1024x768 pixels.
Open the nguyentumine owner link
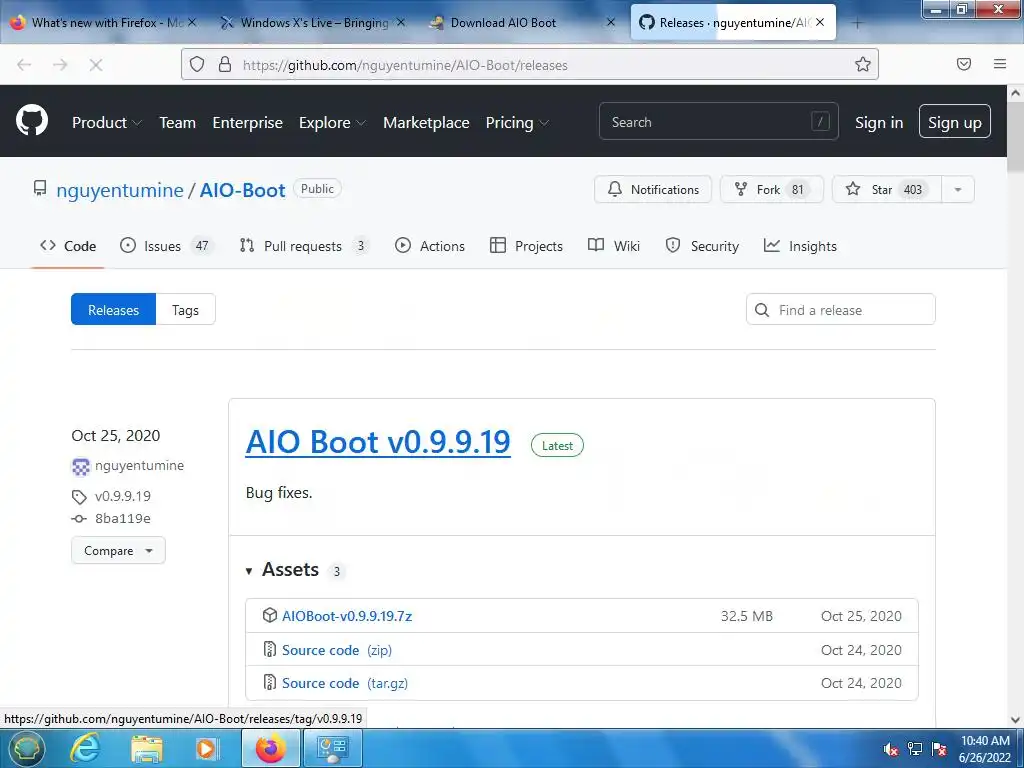[x=120, y=190]
